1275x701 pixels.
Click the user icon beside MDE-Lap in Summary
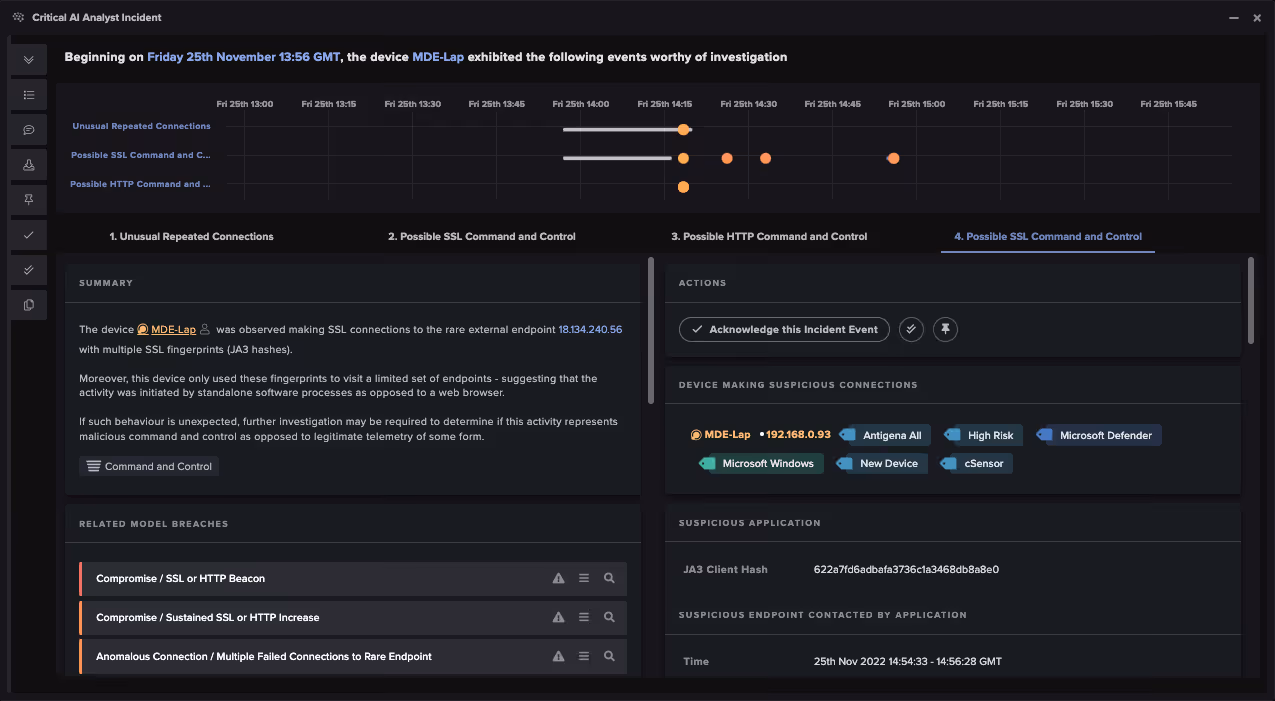coord(205,329)
